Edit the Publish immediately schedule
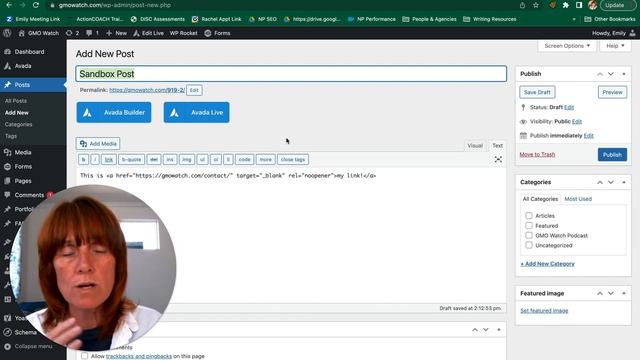The width and height of the screenshot is (640, 360). coord(589,136)
